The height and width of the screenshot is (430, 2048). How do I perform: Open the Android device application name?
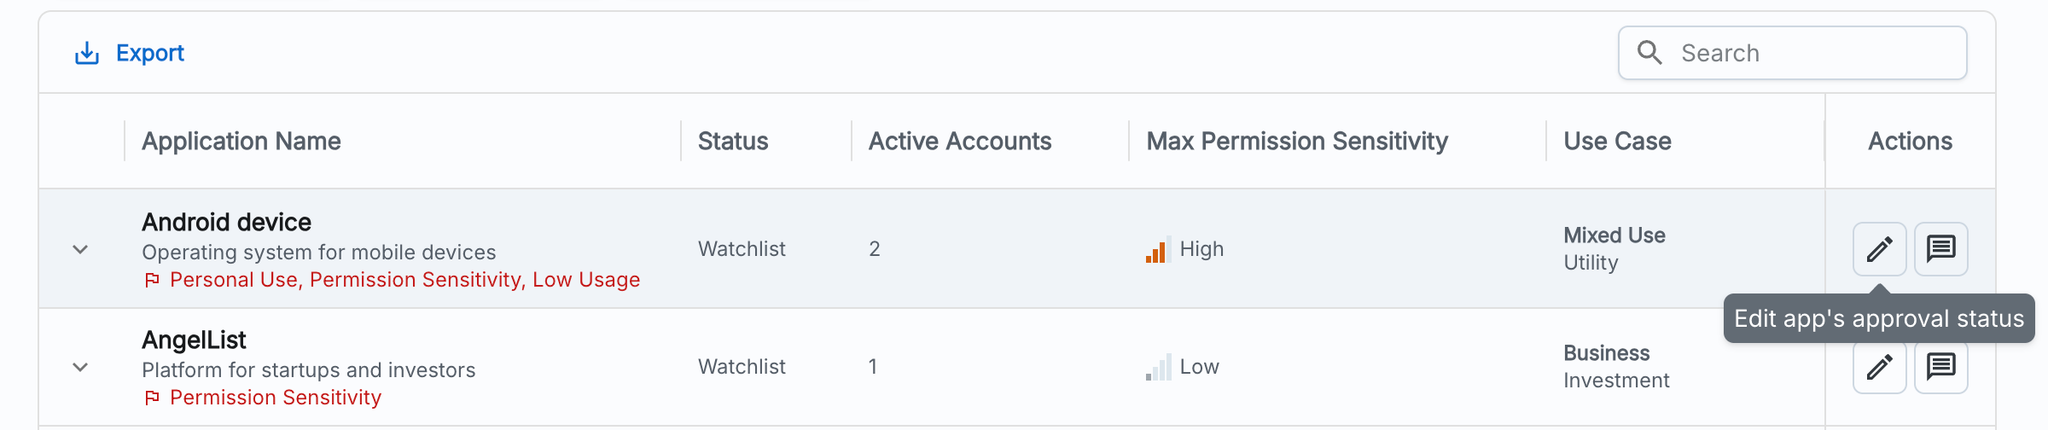[x=226, y=222]
